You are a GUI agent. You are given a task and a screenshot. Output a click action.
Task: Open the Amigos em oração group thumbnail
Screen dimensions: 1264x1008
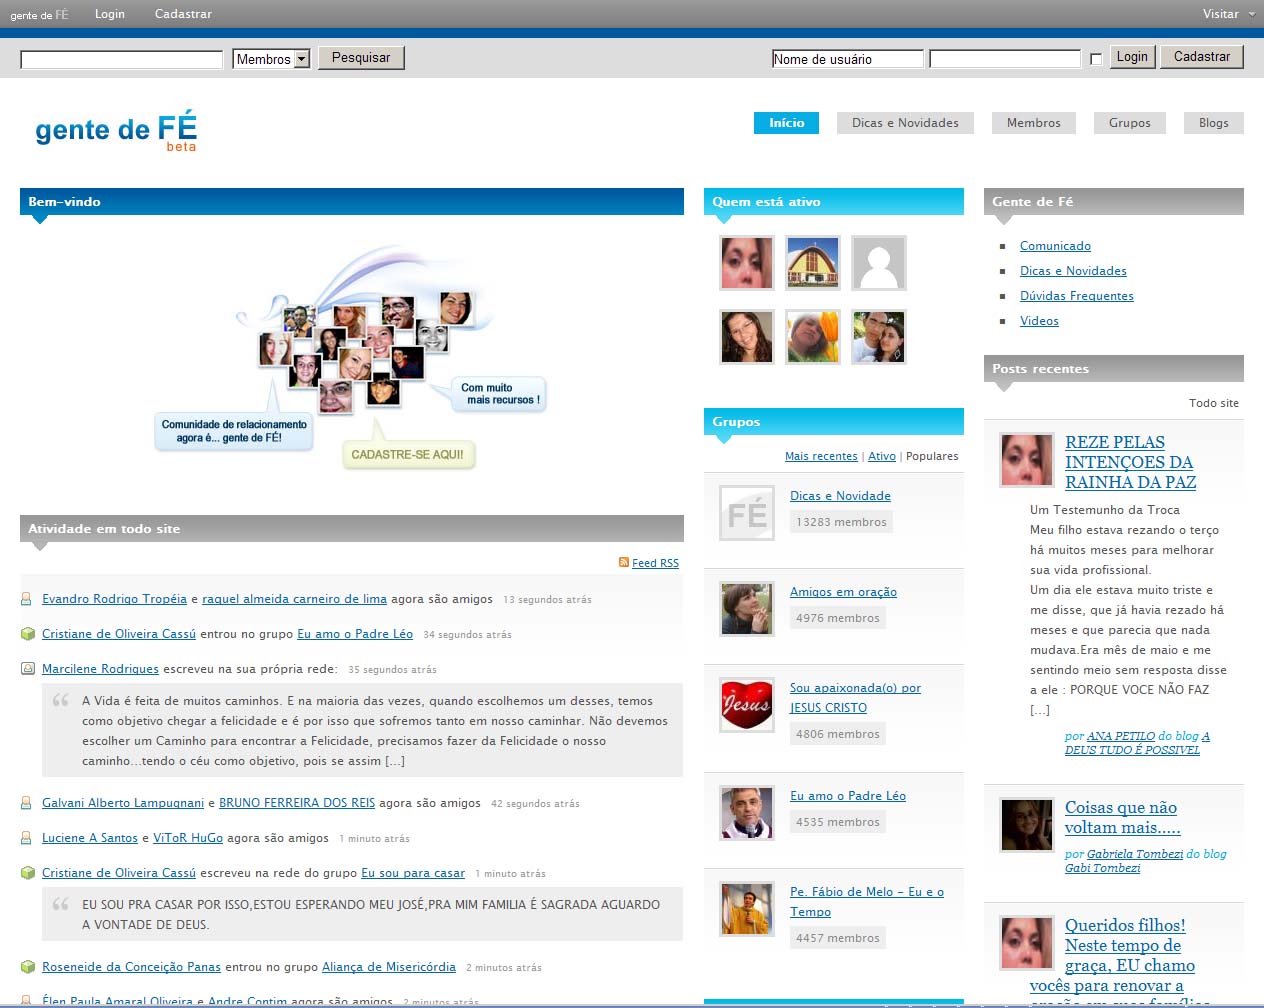[x=747, y=609]
